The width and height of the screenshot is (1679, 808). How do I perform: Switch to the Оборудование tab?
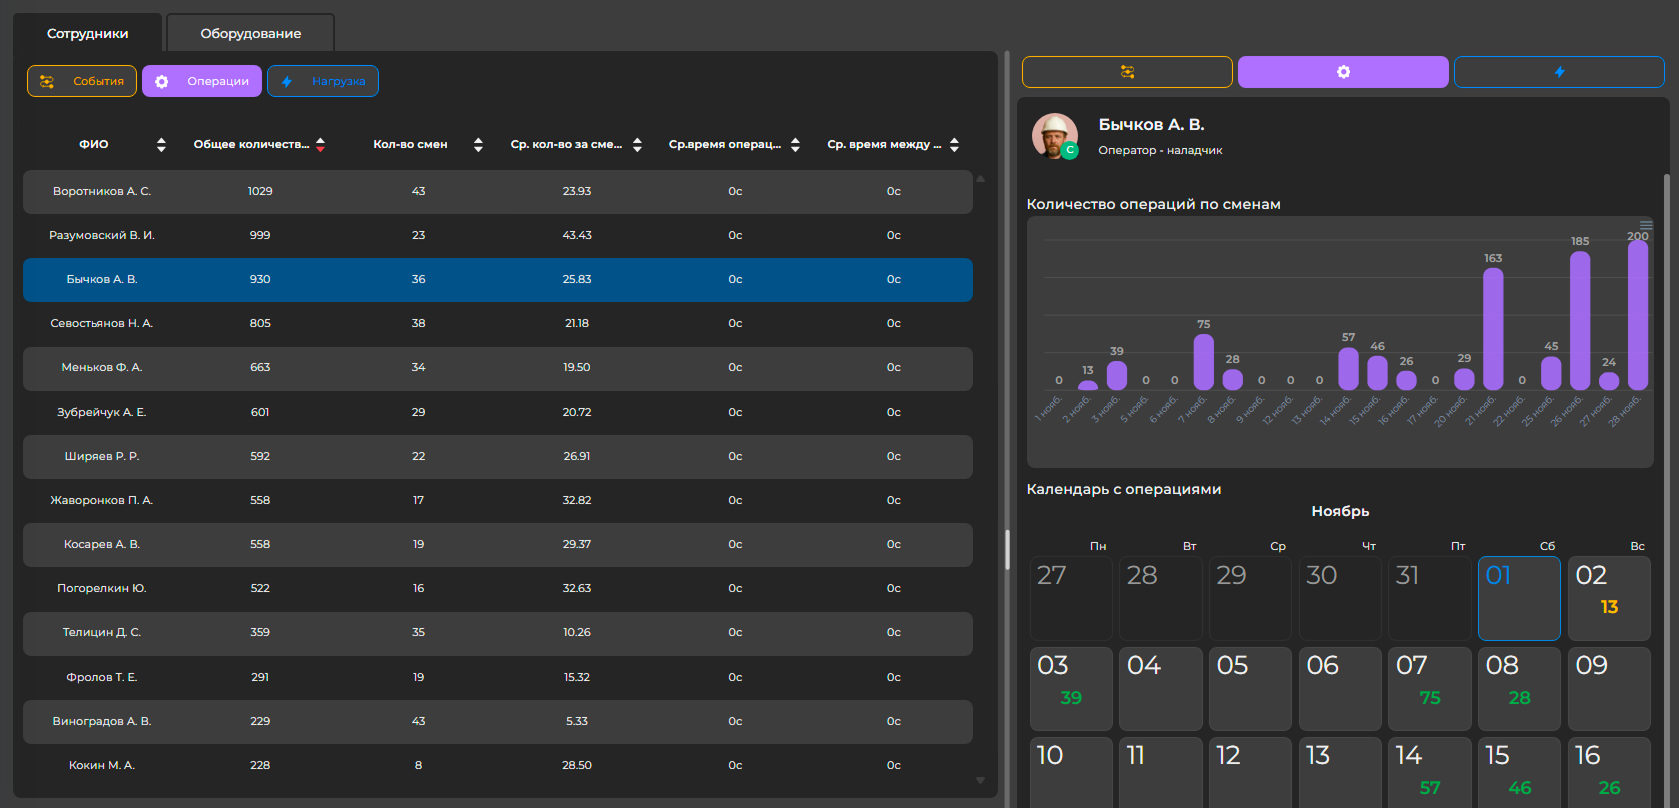coord(250,33)
